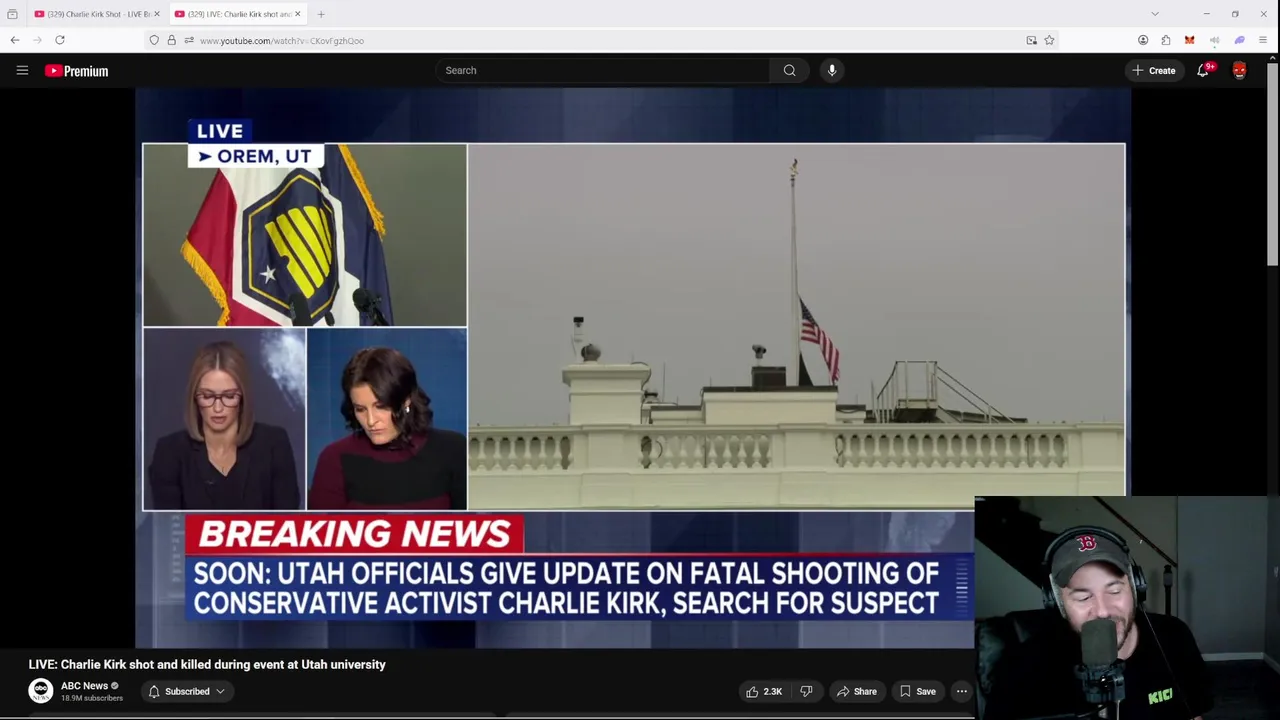
Task: Click the YouTube search magnifier button
Action: tap(789, 70)
